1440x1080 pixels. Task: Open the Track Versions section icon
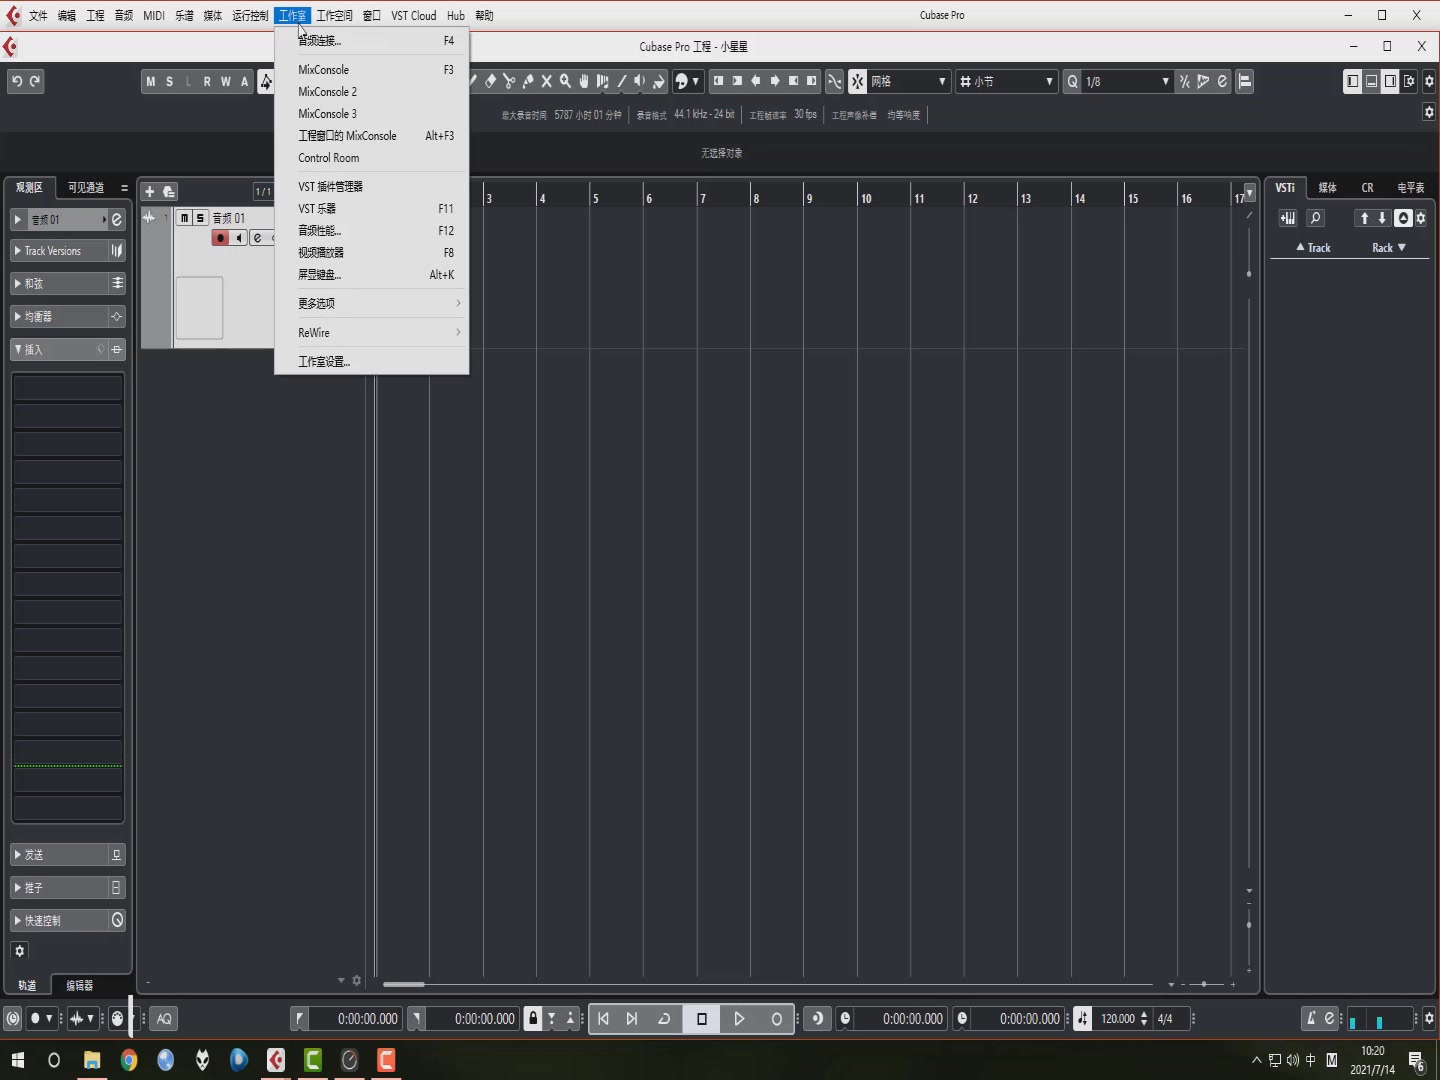coord(117,251)
